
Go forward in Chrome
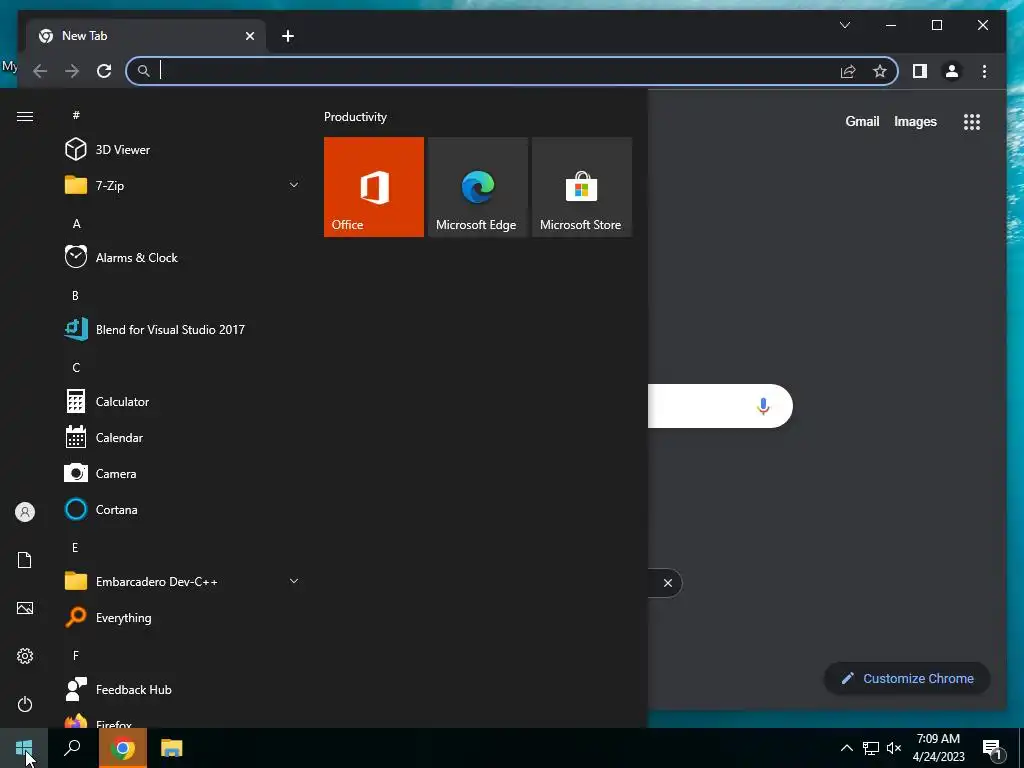tap(72, 71)
